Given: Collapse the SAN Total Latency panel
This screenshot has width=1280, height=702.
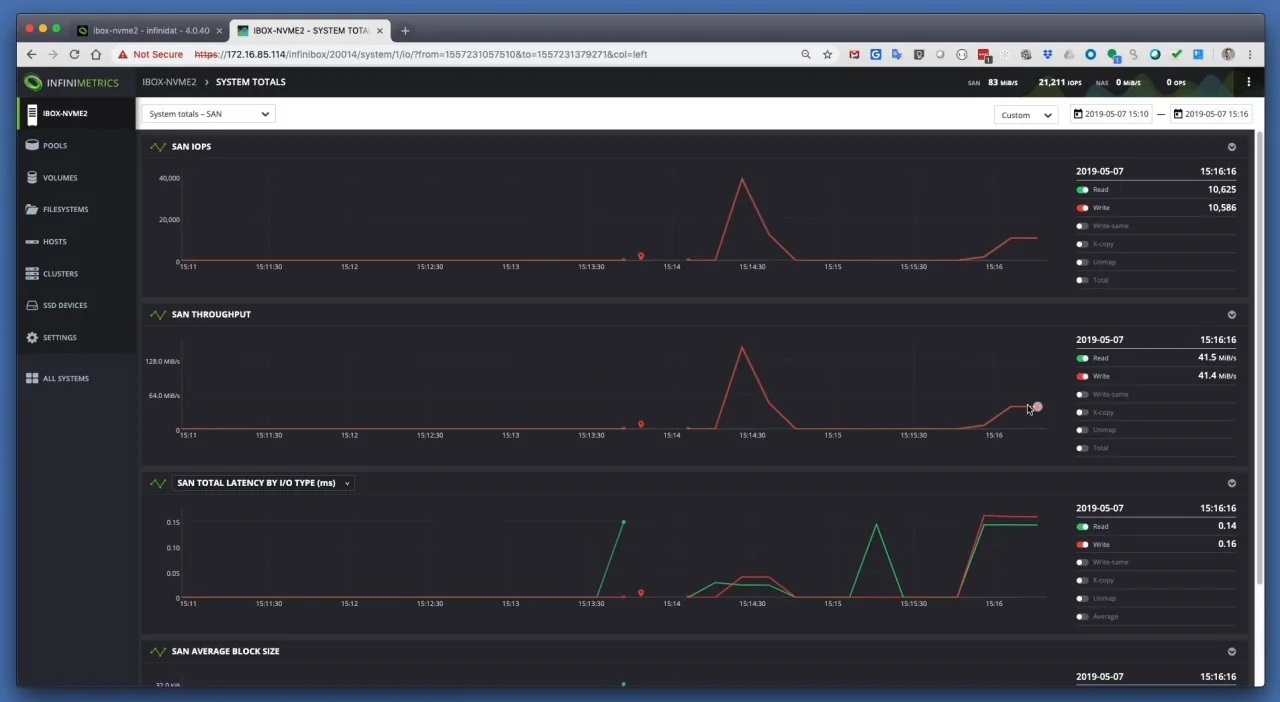Looking at the screenshot, I should point(1232,483).
